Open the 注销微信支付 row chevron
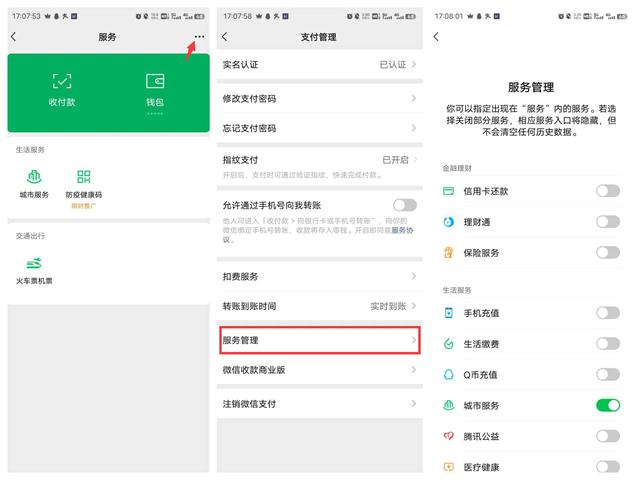 pyautogui.click(x=414, y=404)
